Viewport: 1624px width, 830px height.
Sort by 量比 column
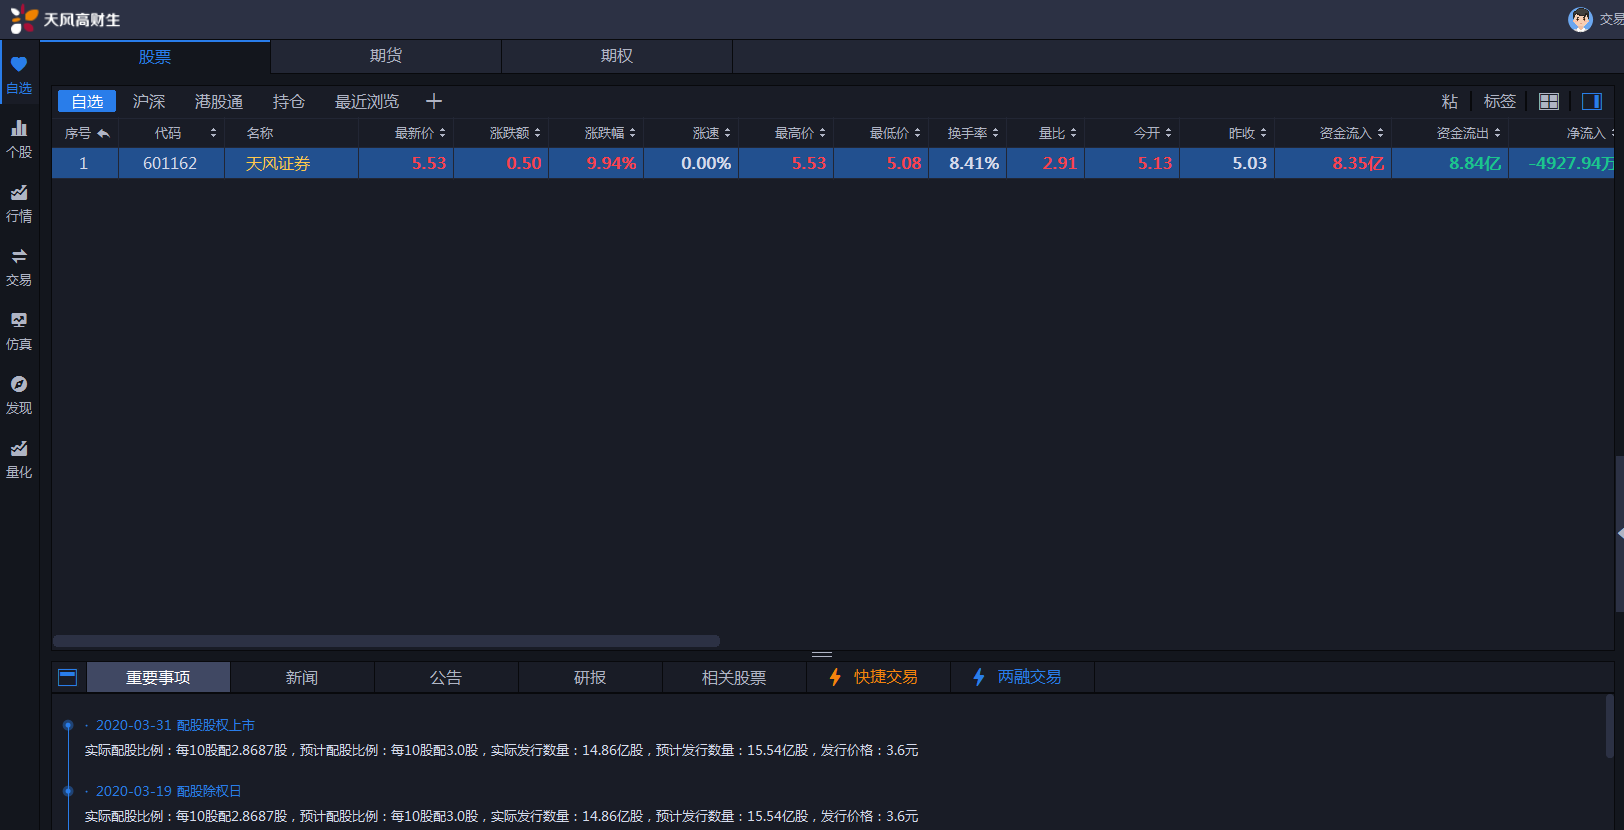pos(1045,133)
